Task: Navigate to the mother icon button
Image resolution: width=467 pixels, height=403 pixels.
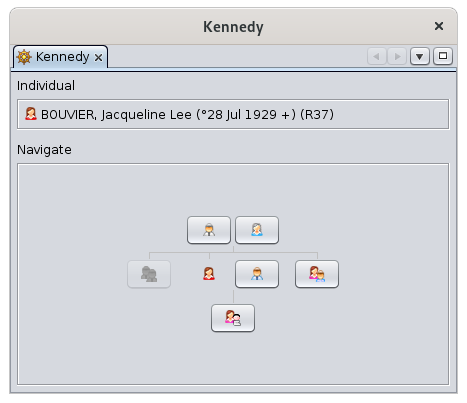Action: [257, 230]
